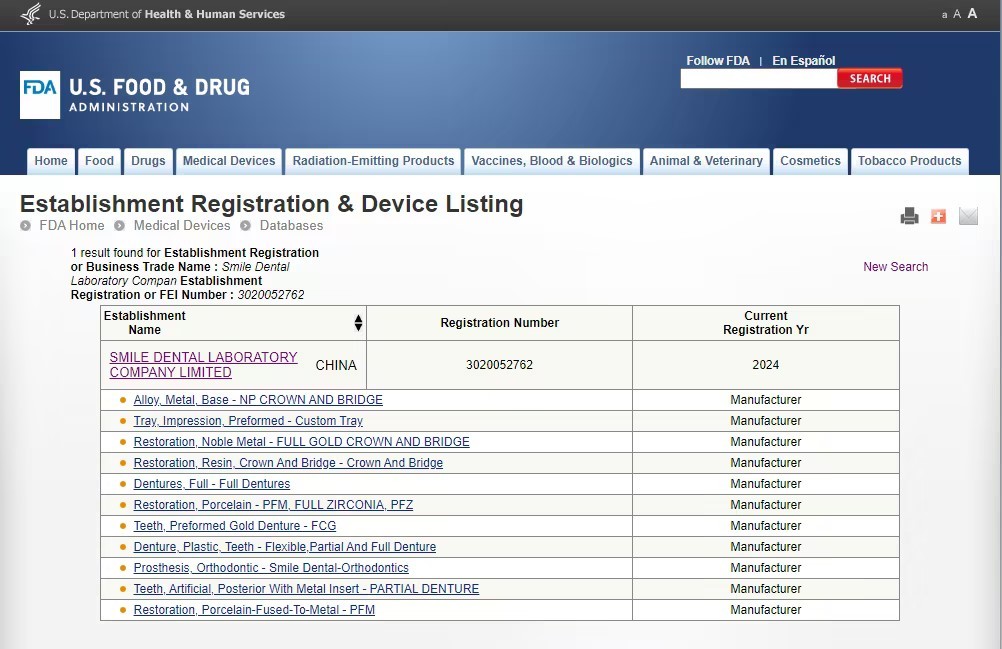Open Denture, Plastic, Teeth Flexible link
This screenshot has height=649, width=1002.
pyautogui.click(x=284, y=547)
